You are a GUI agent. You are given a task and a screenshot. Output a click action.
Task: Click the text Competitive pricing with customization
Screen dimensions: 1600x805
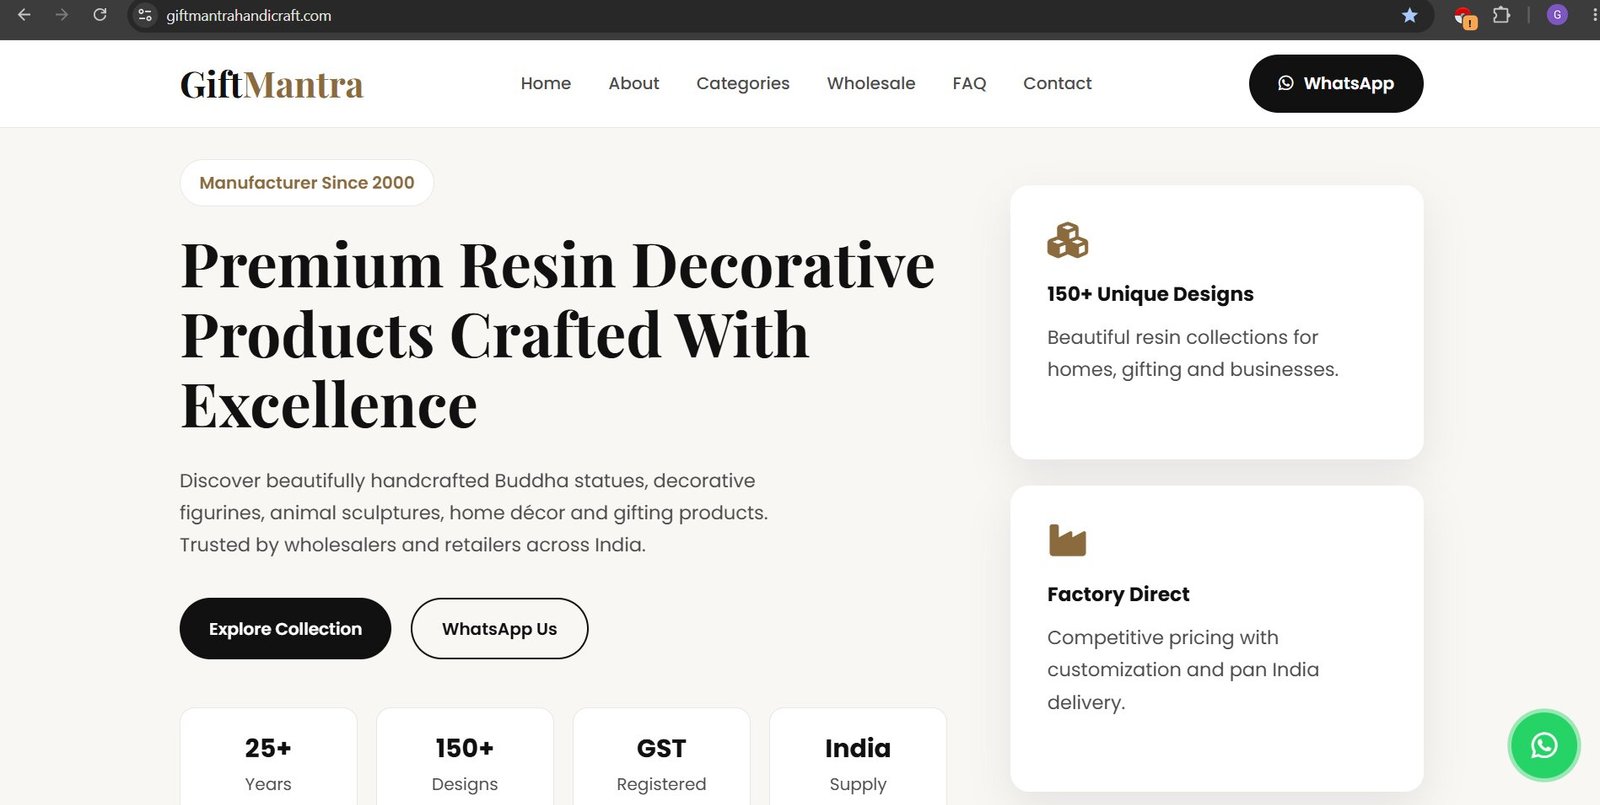1183,669
